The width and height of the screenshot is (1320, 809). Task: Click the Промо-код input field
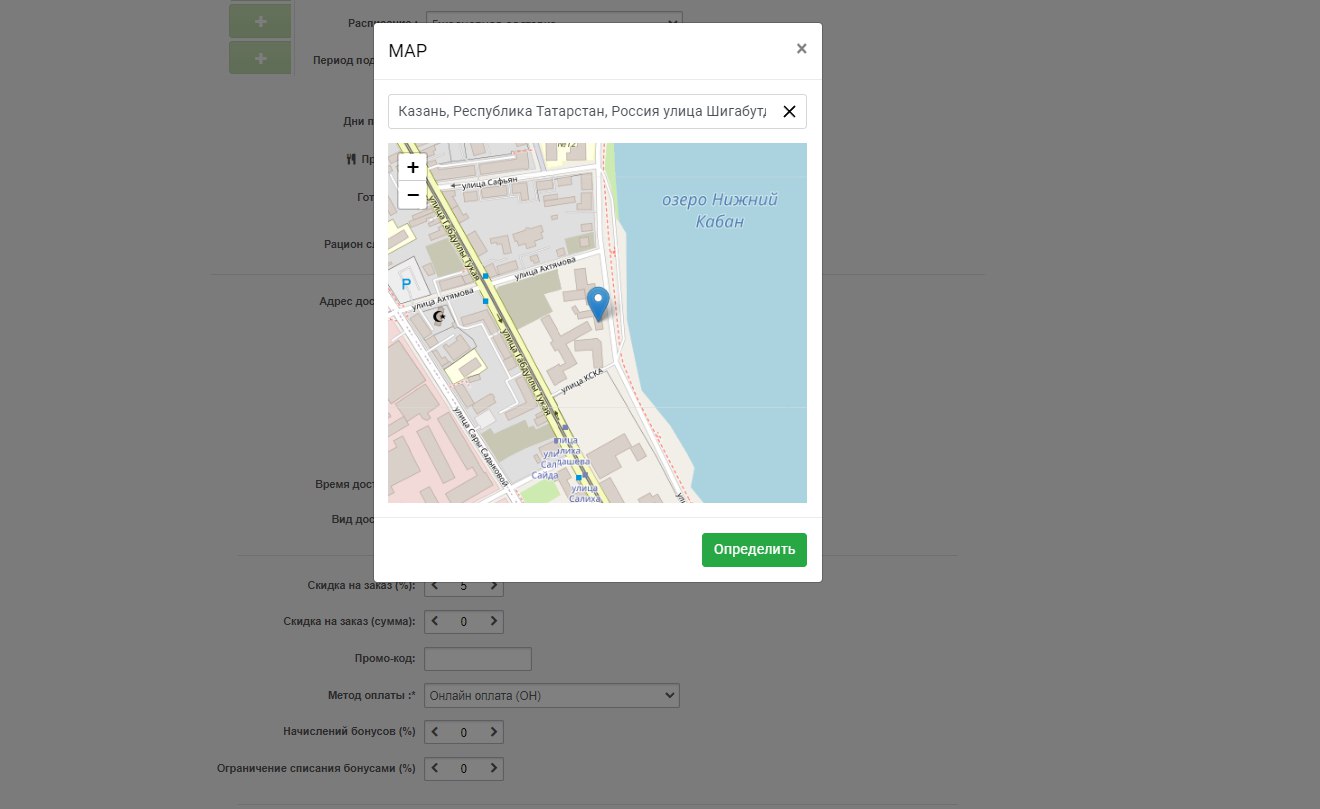(x=478, y=659)
